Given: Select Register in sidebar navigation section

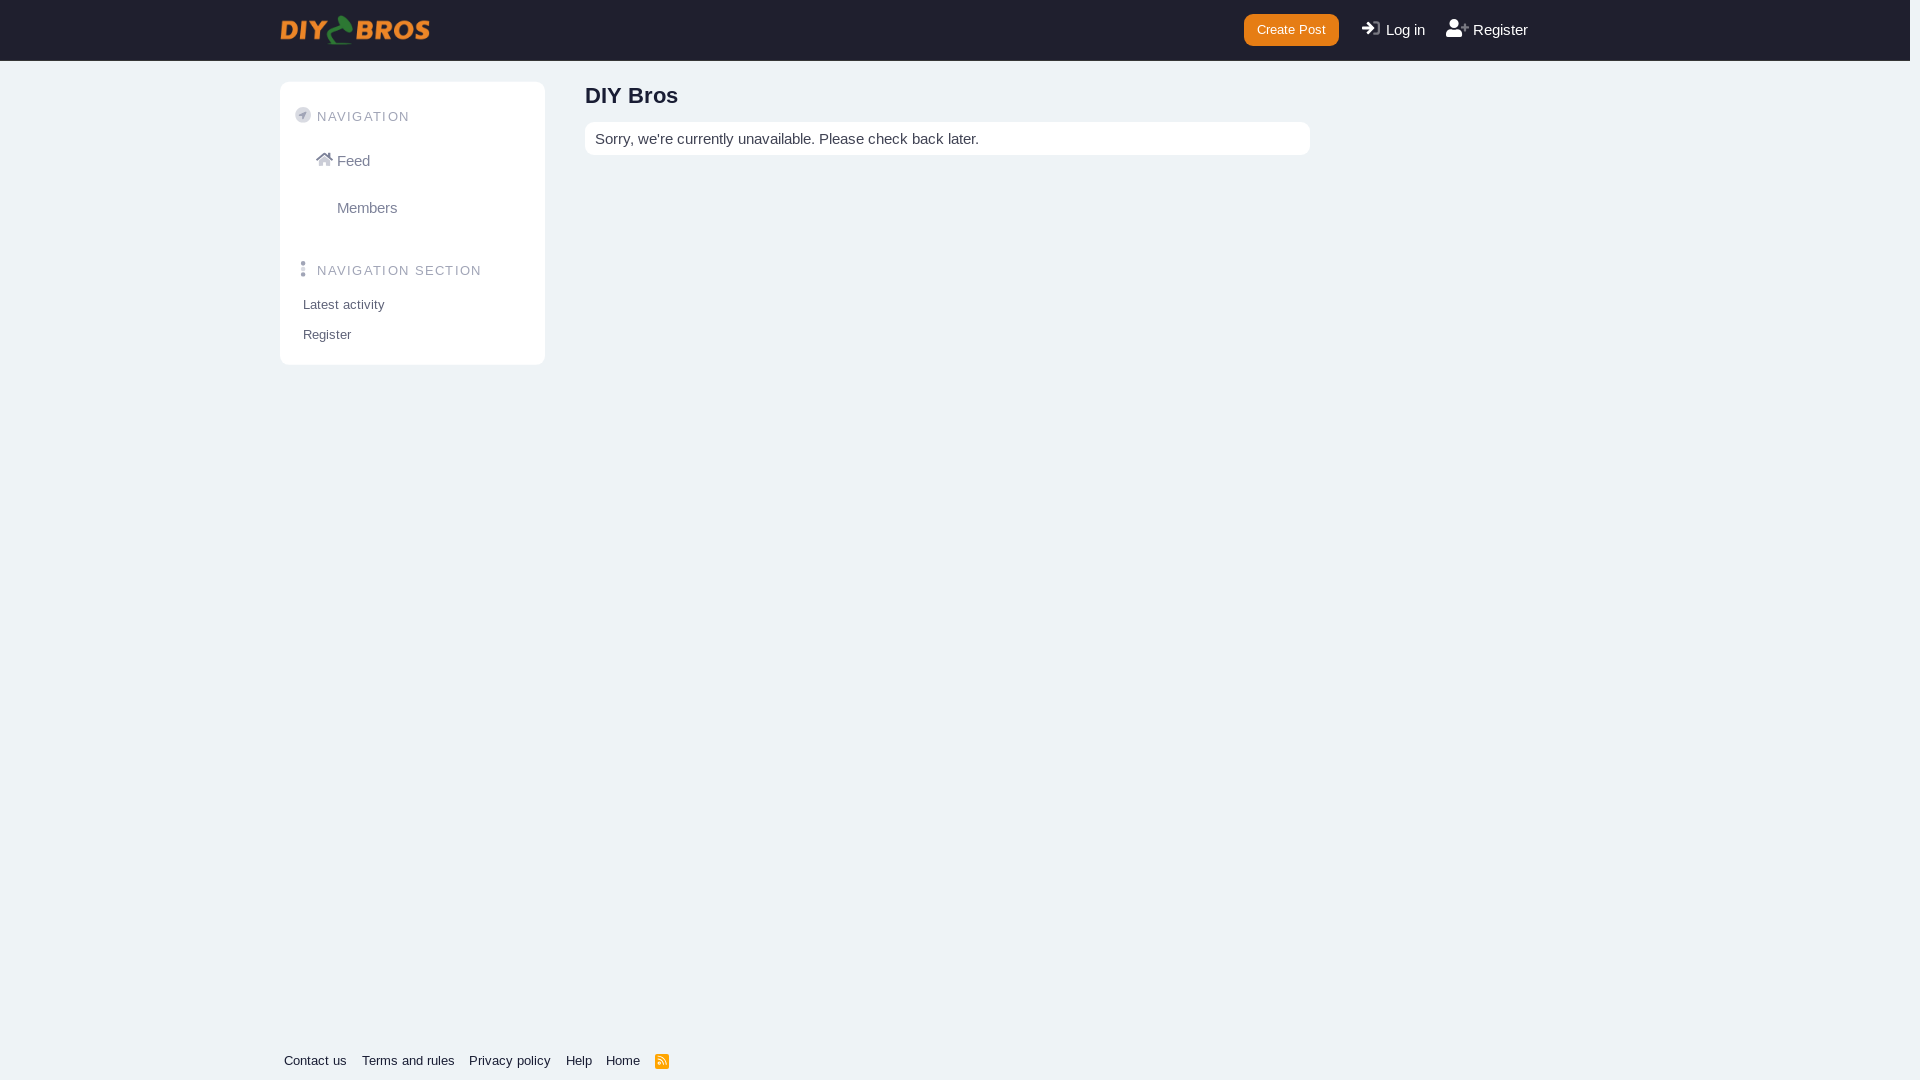Looking at the screenshot, I should pyautogui.click(x=327, y=335).
